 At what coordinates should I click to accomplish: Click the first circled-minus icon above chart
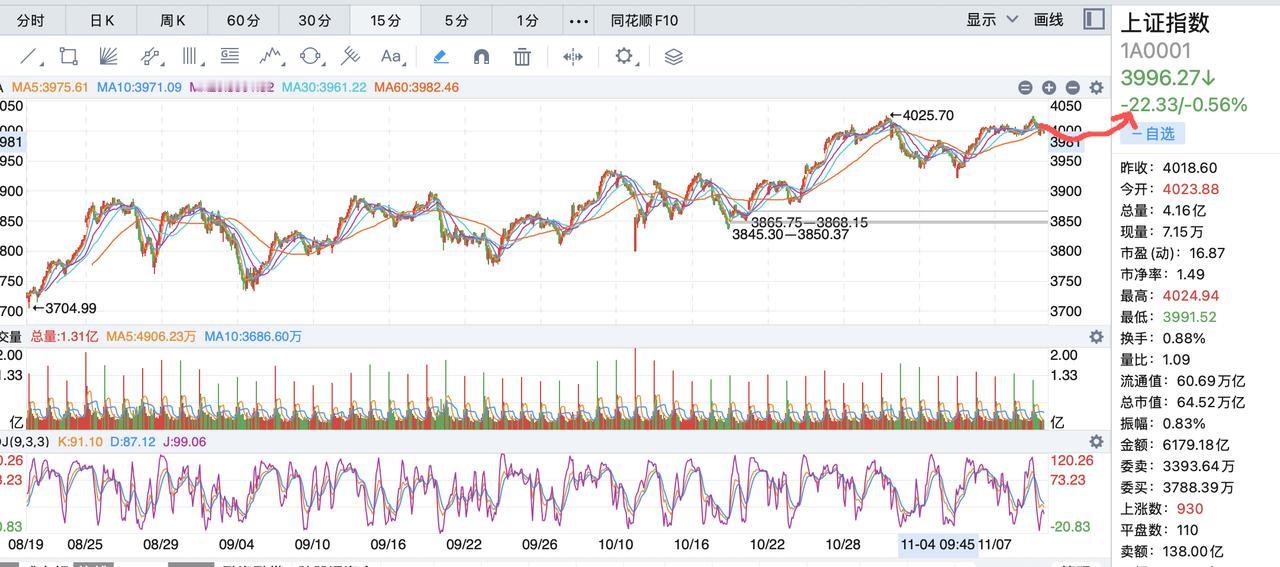click(x=1025, y=88)
